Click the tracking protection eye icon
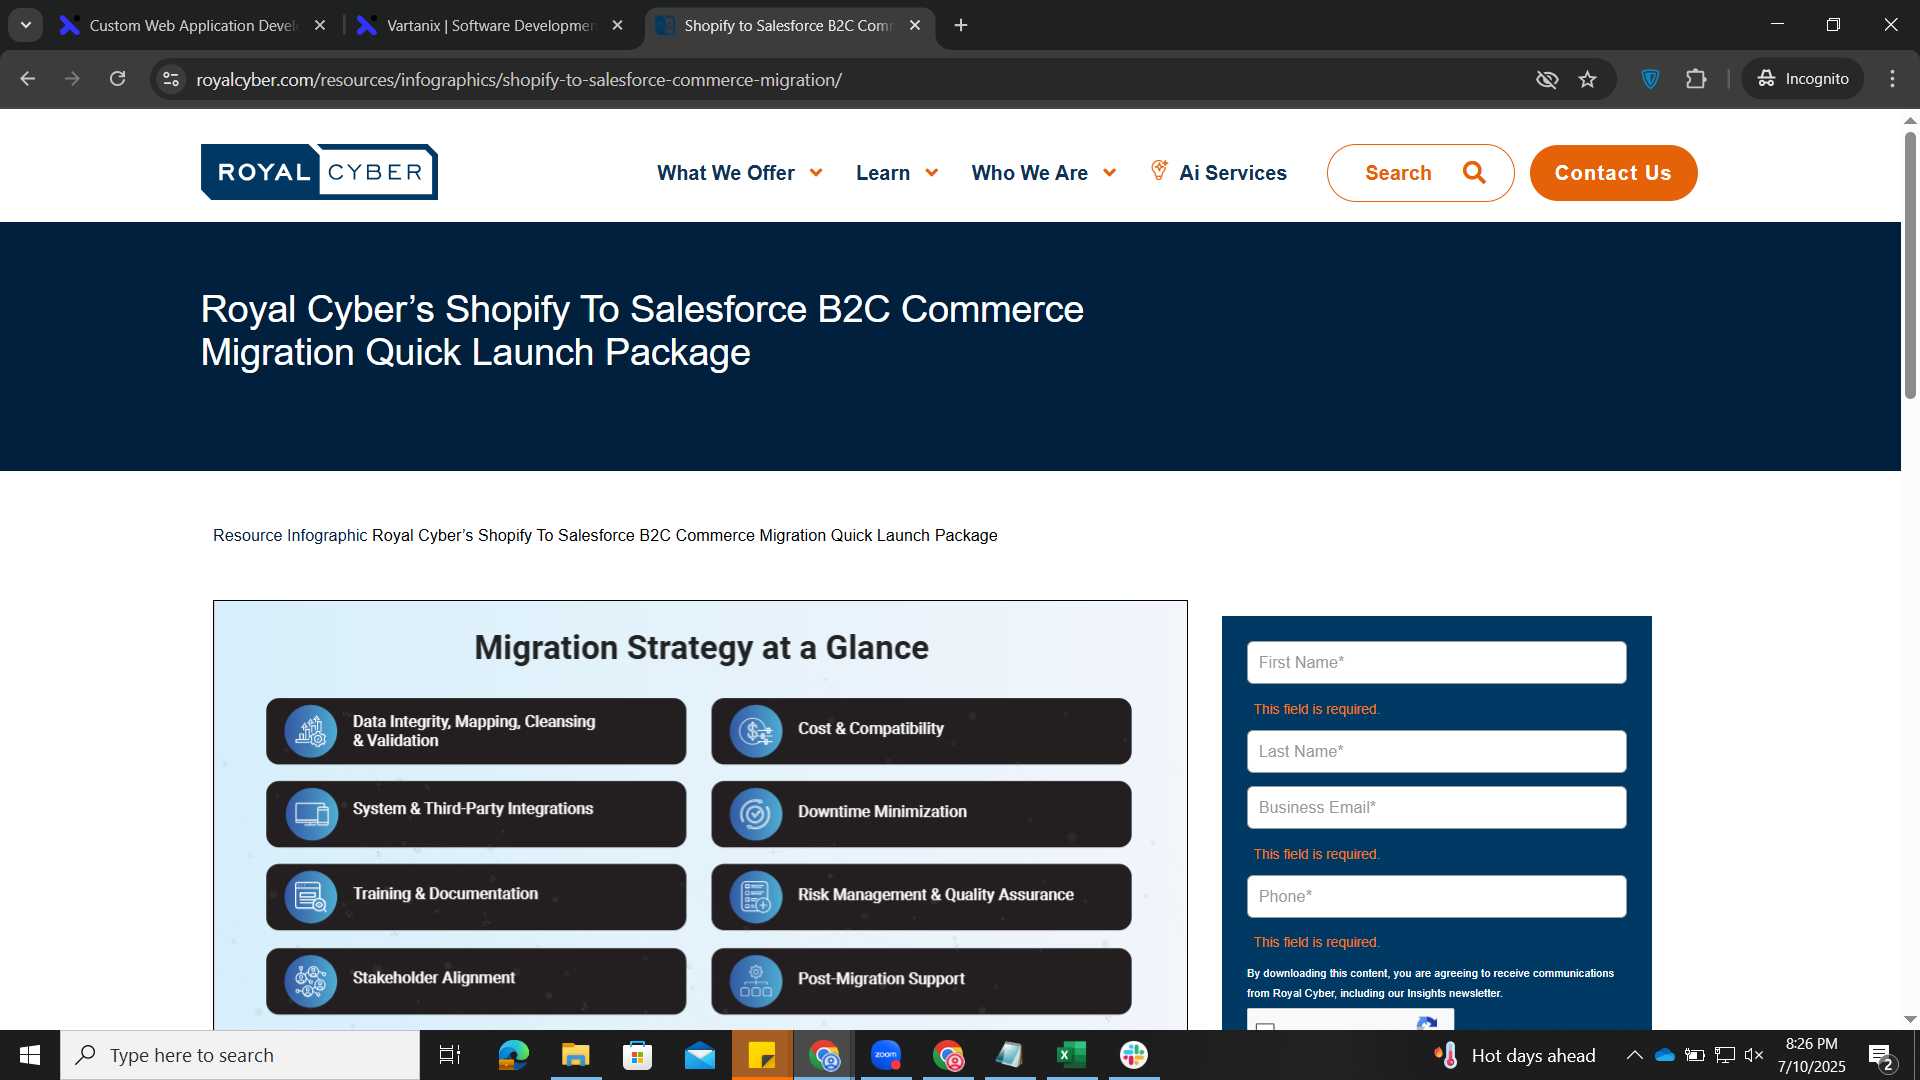Viewport: 1920px width, 1080px height. 1547,79
